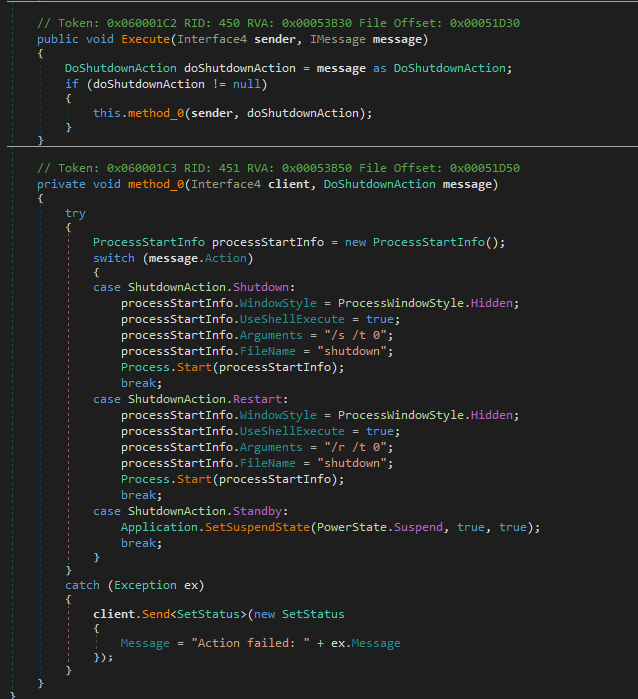
Task: Click ProcessStartInfo constructor after the new keyword
Action: [x=429, y=242]
